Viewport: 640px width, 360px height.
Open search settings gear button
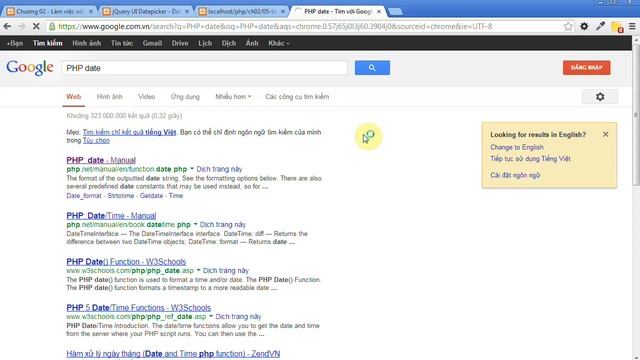point(600,97)
